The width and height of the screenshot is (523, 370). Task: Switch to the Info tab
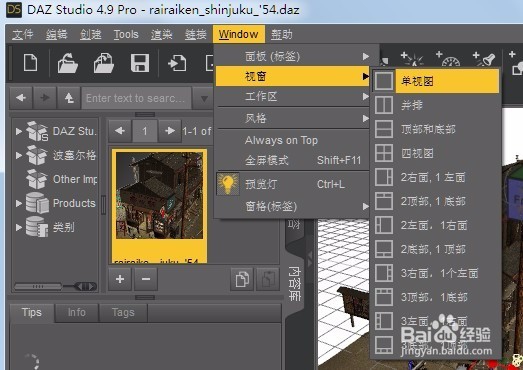pyautogui.click(x=77, y=313)
